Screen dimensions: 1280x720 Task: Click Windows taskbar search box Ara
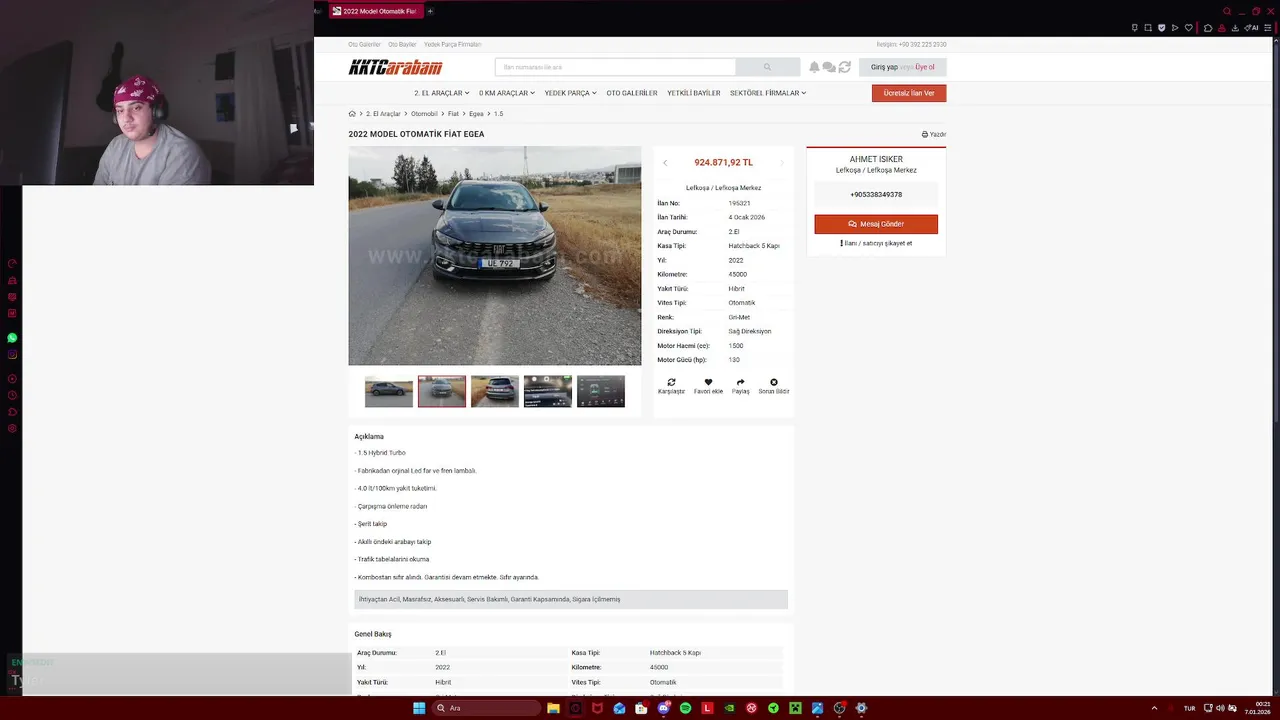pyautogui.click(x=487, y=708)
